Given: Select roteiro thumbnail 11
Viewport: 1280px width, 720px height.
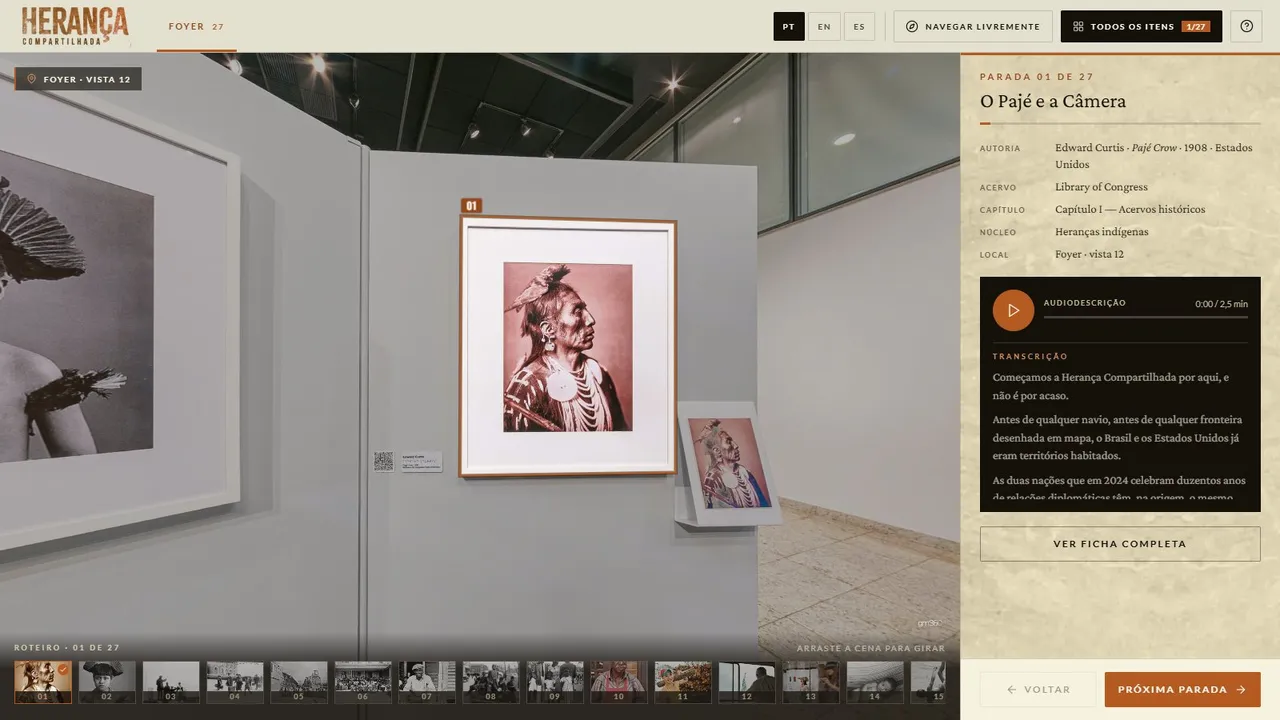Looking at the screenshot, I should pos(683,682).
